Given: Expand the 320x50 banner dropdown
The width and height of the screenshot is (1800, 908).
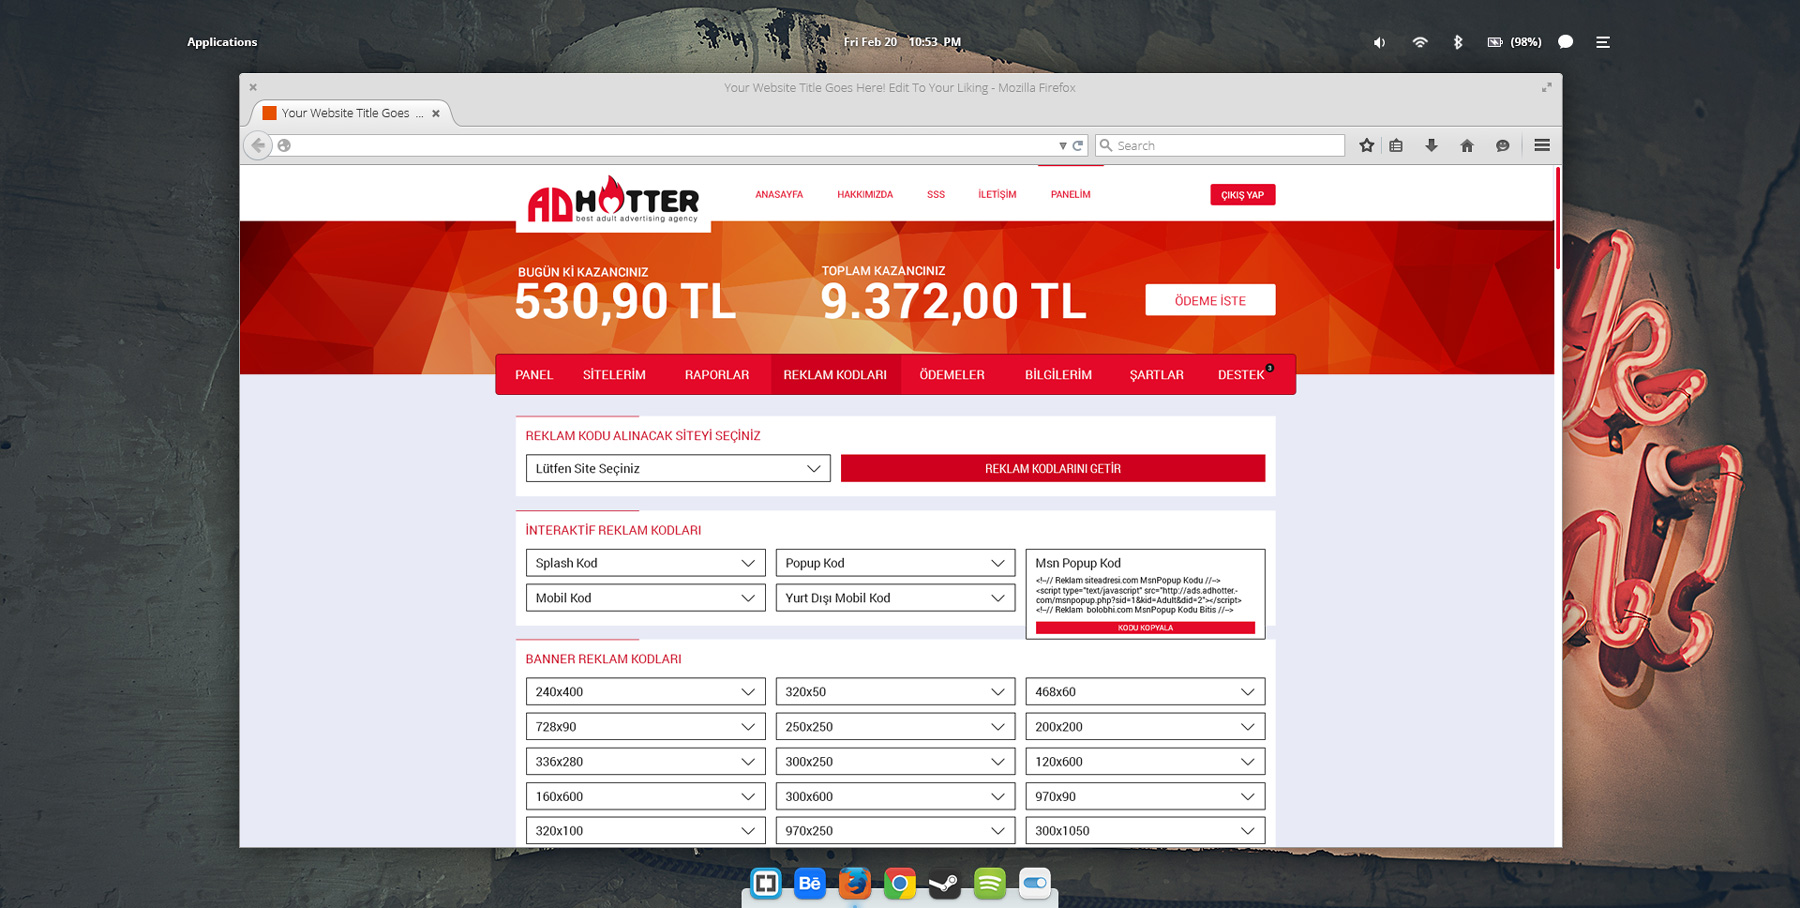Looking at the screenshot, I should pos(896,692).
